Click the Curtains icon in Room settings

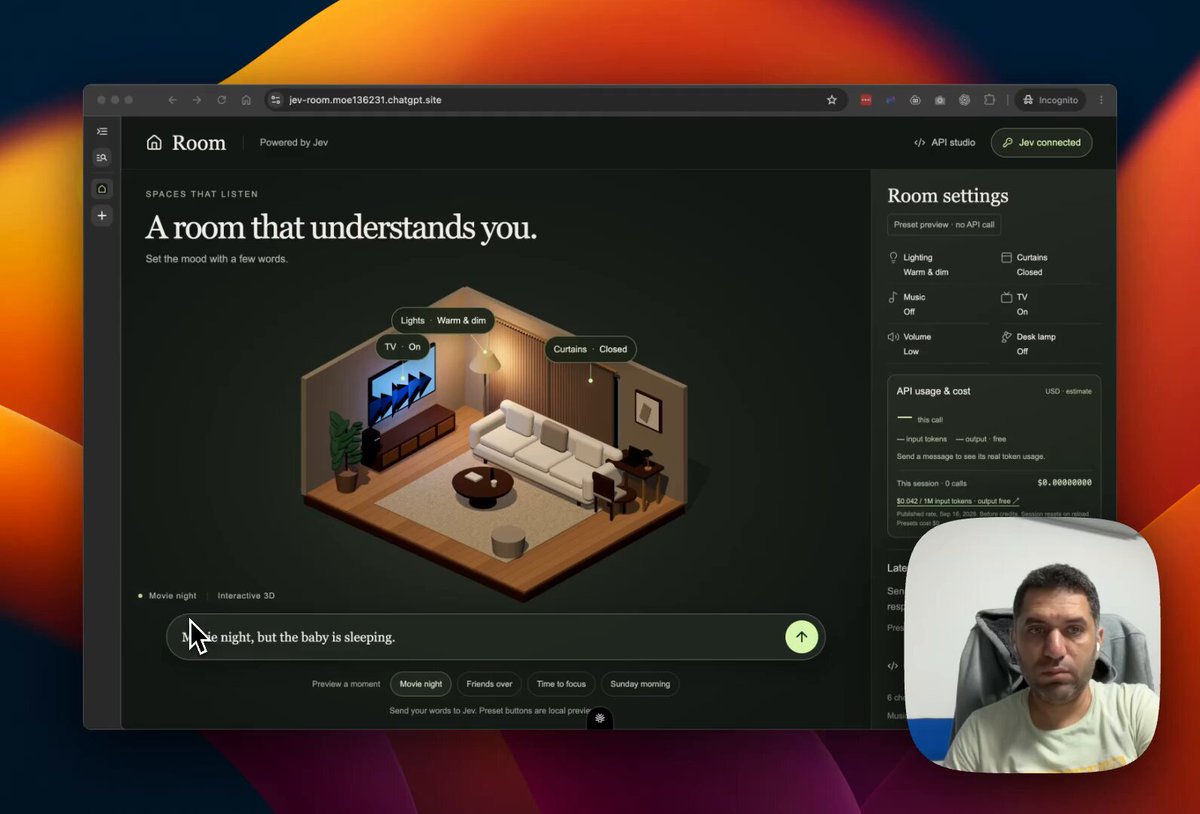click(1007, 258)
